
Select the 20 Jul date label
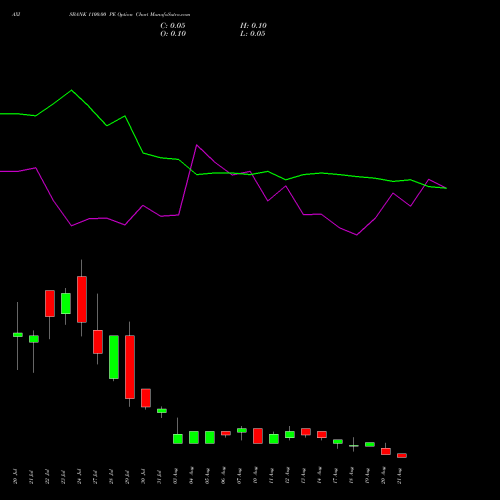pyautogui.click(x=15, y=477)
